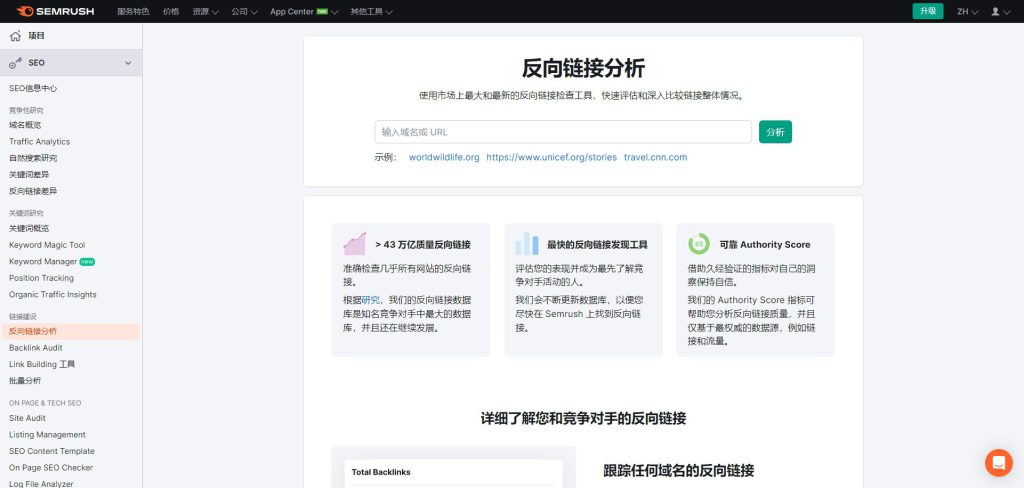Screen dimensions: 1024x488
Task: Open the 研究 link in first card
Action: (x=371, y=300)
